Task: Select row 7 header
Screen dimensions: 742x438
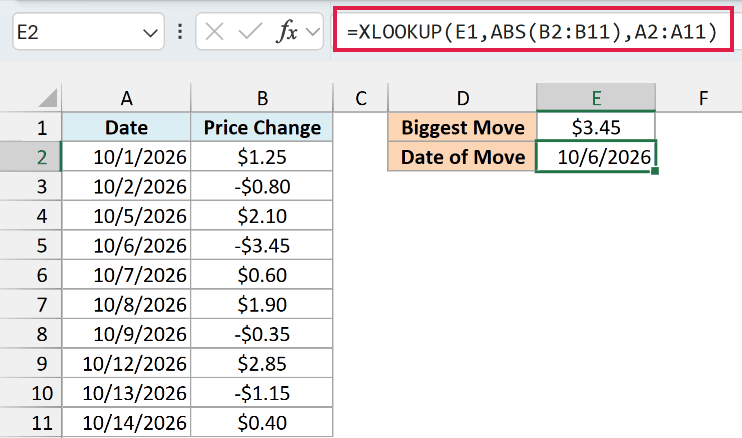Action: pyautogui.click(x=31, y=304)
